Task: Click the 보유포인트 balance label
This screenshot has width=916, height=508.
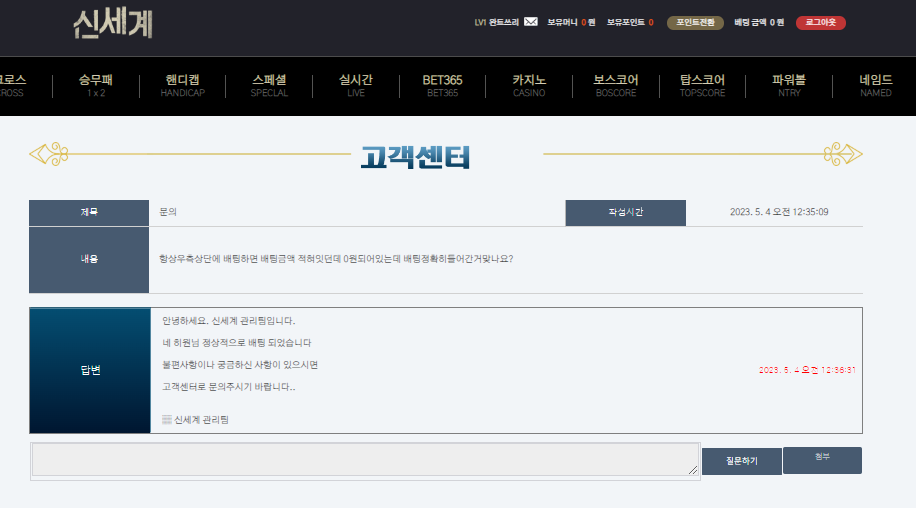Action: [x=625, y=22]
